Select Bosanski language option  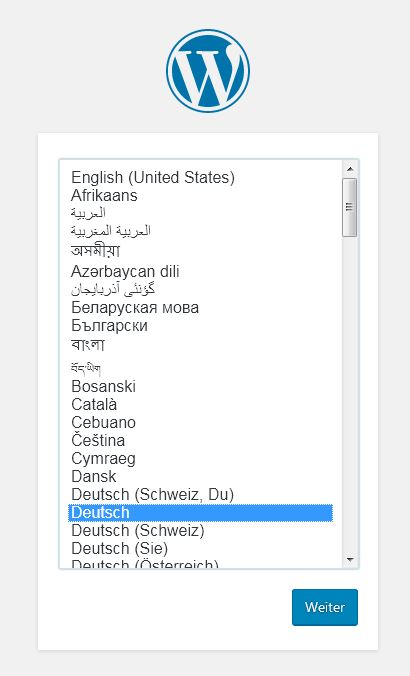103,386
